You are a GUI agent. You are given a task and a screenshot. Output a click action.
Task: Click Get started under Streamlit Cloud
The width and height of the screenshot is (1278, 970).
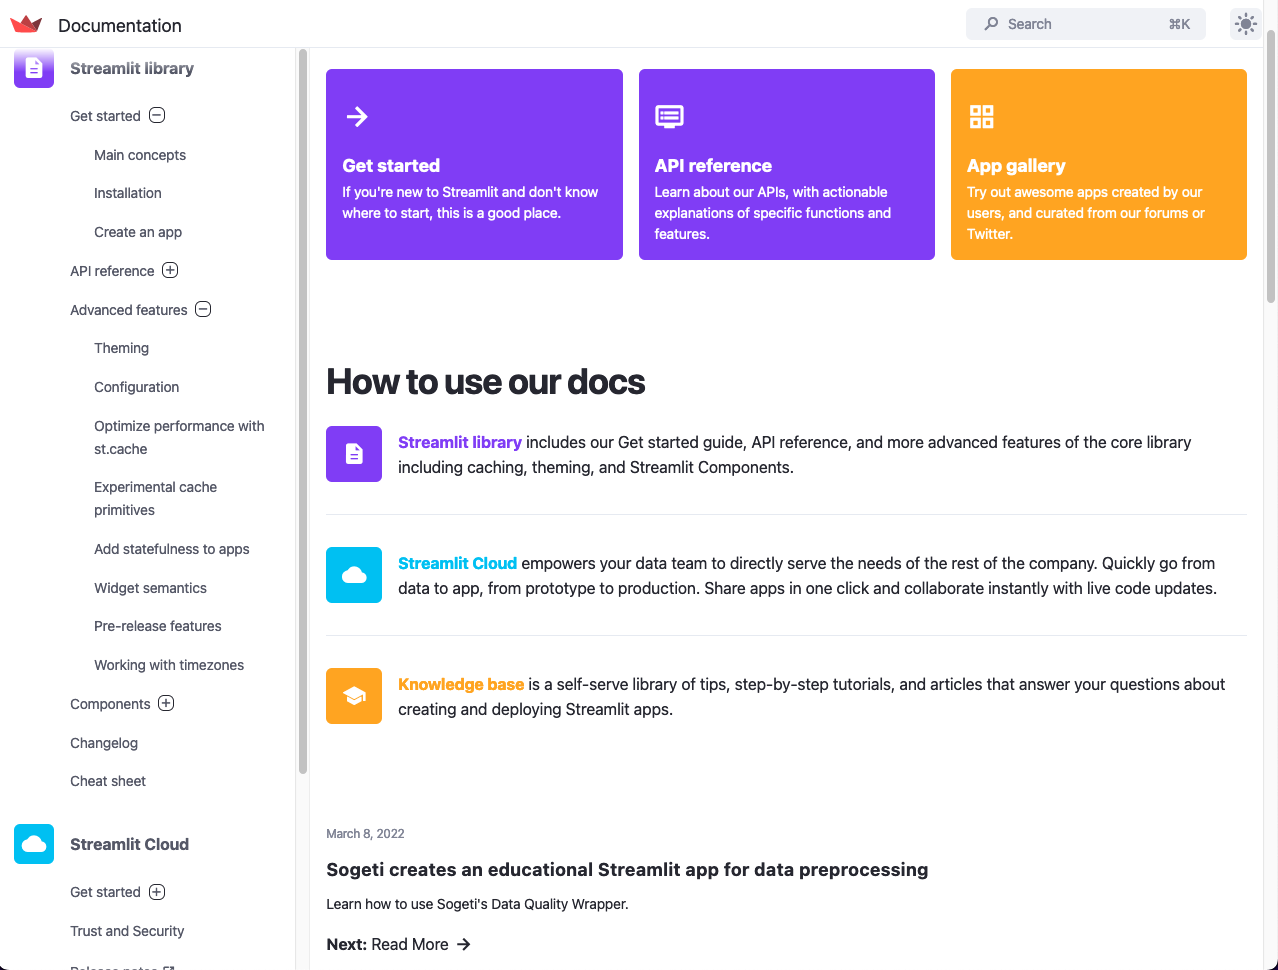tap(105, 892)
